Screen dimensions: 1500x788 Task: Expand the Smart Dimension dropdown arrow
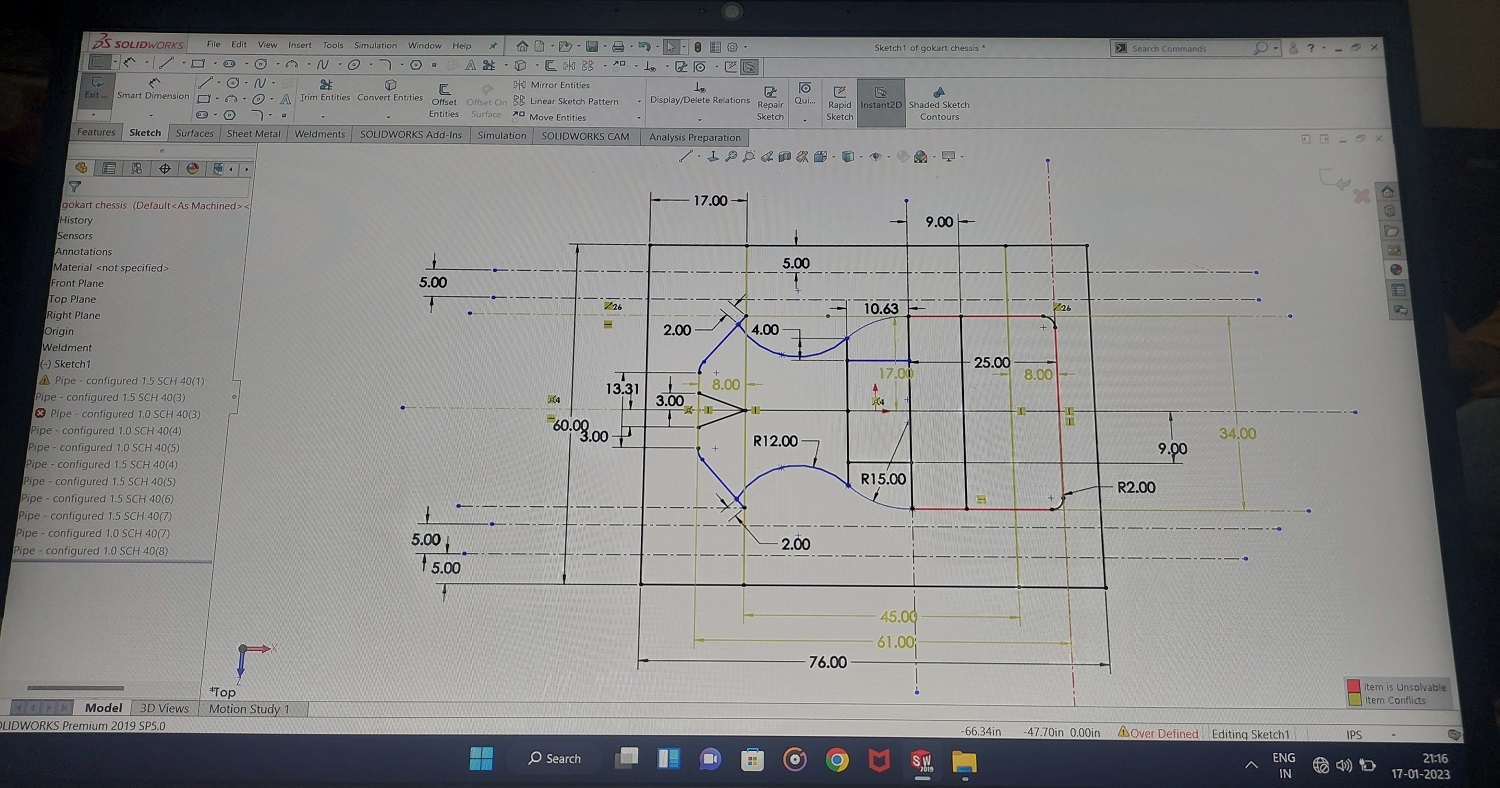pyautogui.click(x=152, y=115)
